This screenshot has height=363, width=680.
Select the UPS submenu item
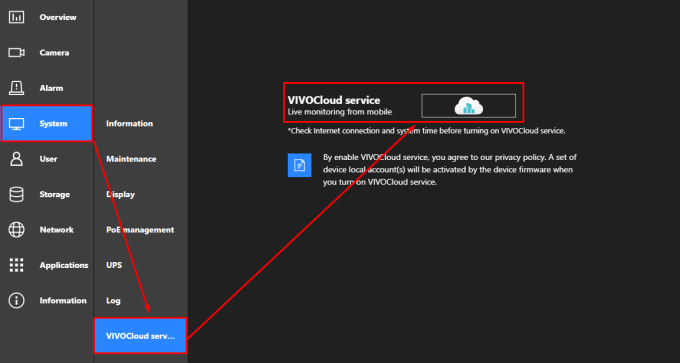[114, 265]
